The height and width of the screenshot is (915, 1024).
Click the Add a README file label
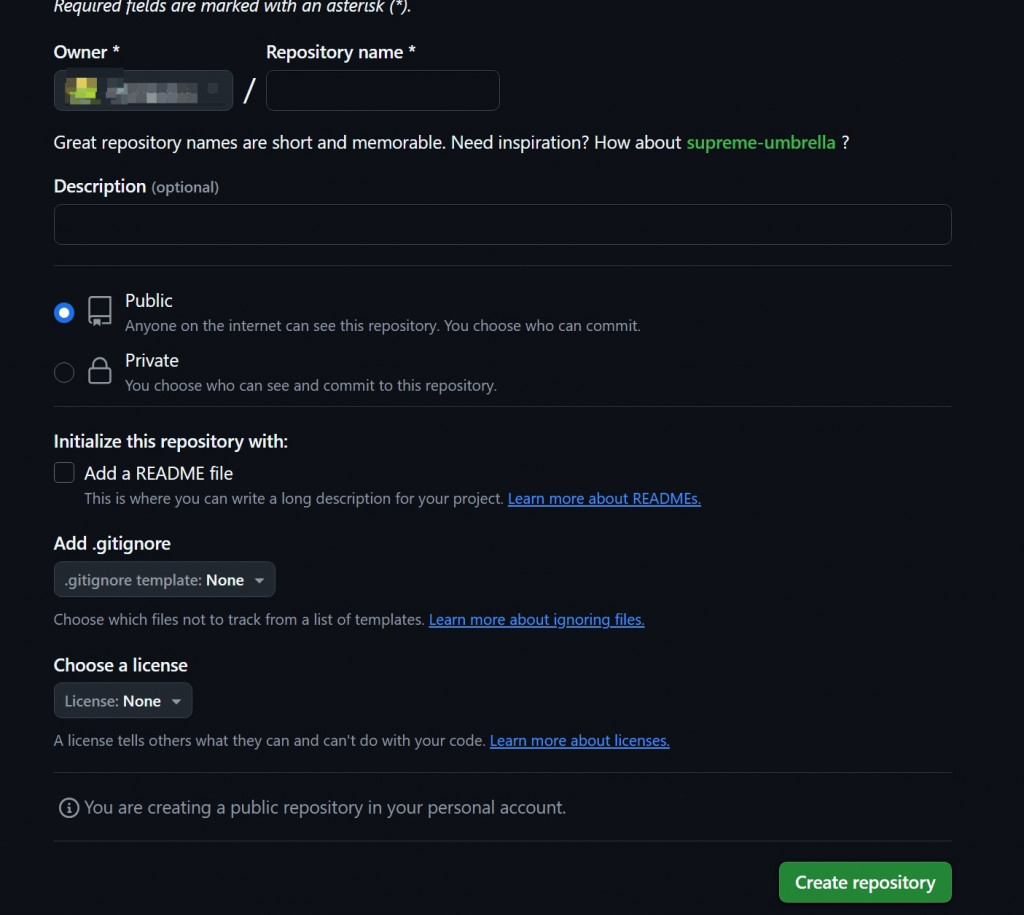click(158, 473)
